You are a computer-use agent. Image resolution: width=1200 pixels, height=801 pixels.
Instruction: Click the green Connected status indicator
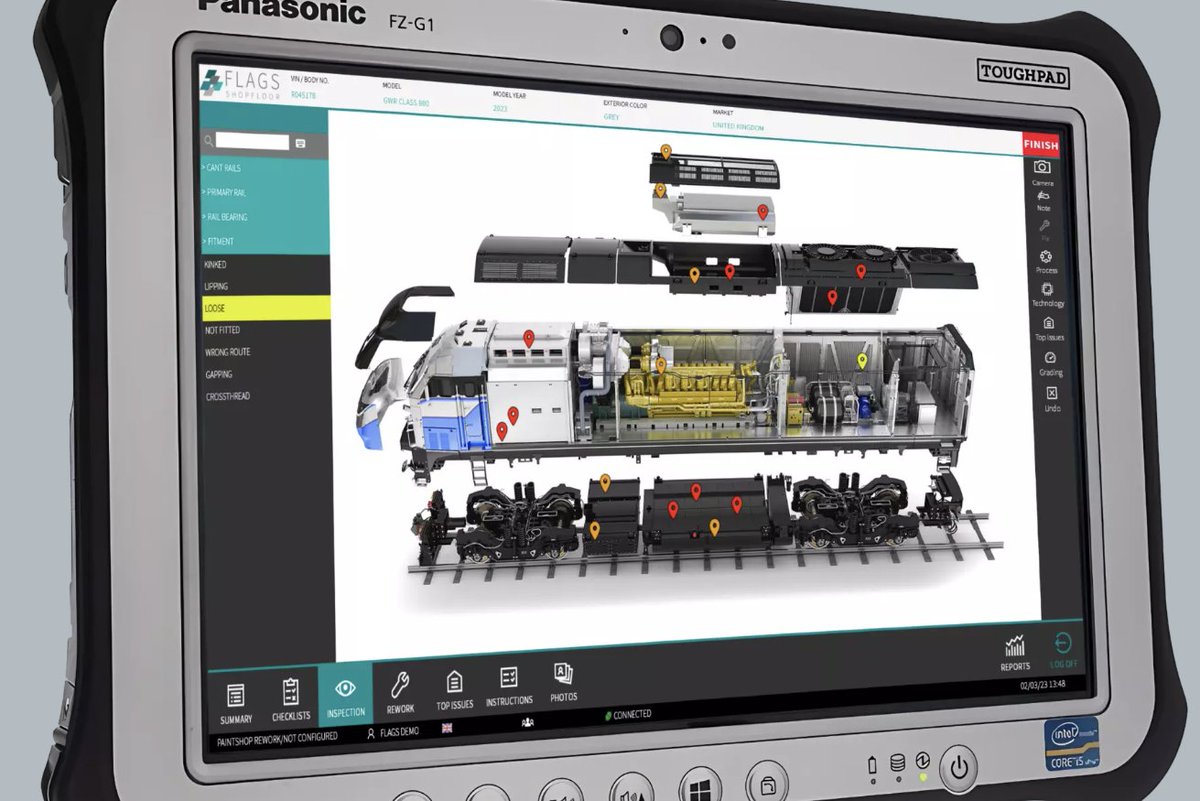628,715
